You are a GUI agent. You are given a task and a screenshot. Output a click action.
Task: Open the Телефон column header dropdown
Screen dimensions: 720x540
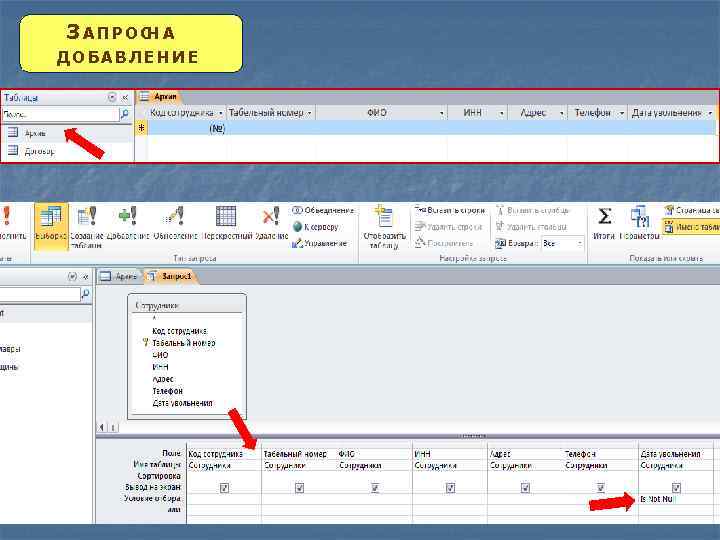622,113
